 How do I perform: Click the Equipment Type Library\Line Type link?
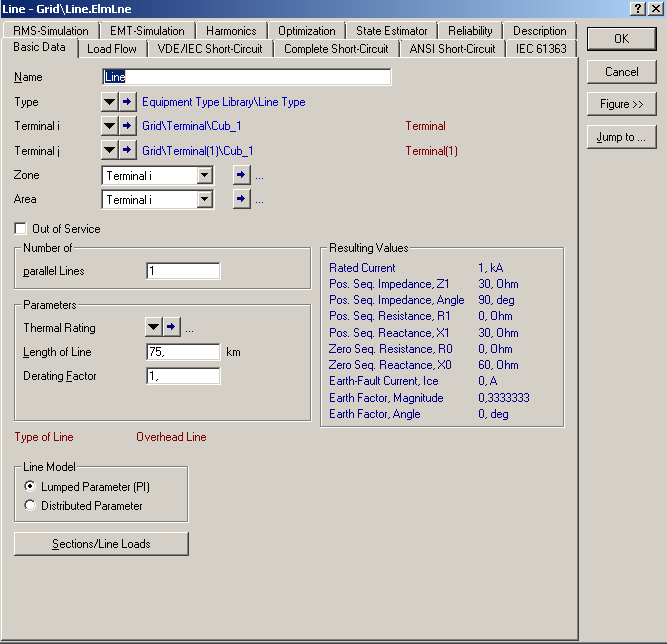click(224, 102)
